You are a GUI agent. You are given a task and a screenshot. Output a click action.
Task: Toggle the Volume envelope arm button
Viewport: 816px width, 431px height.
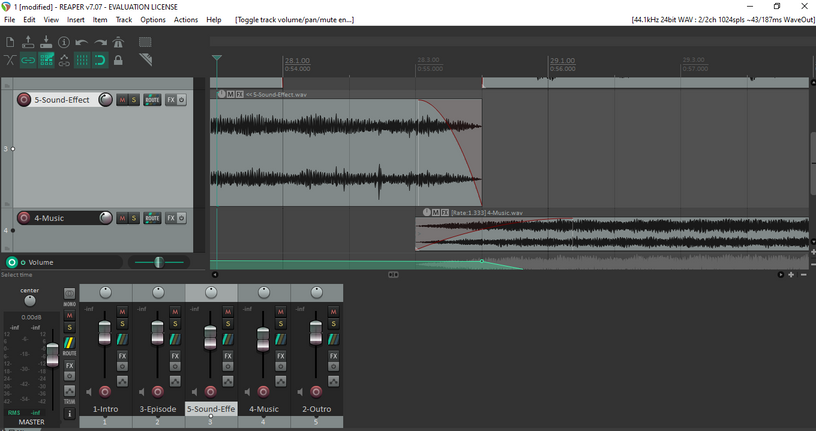coord(12,262)
